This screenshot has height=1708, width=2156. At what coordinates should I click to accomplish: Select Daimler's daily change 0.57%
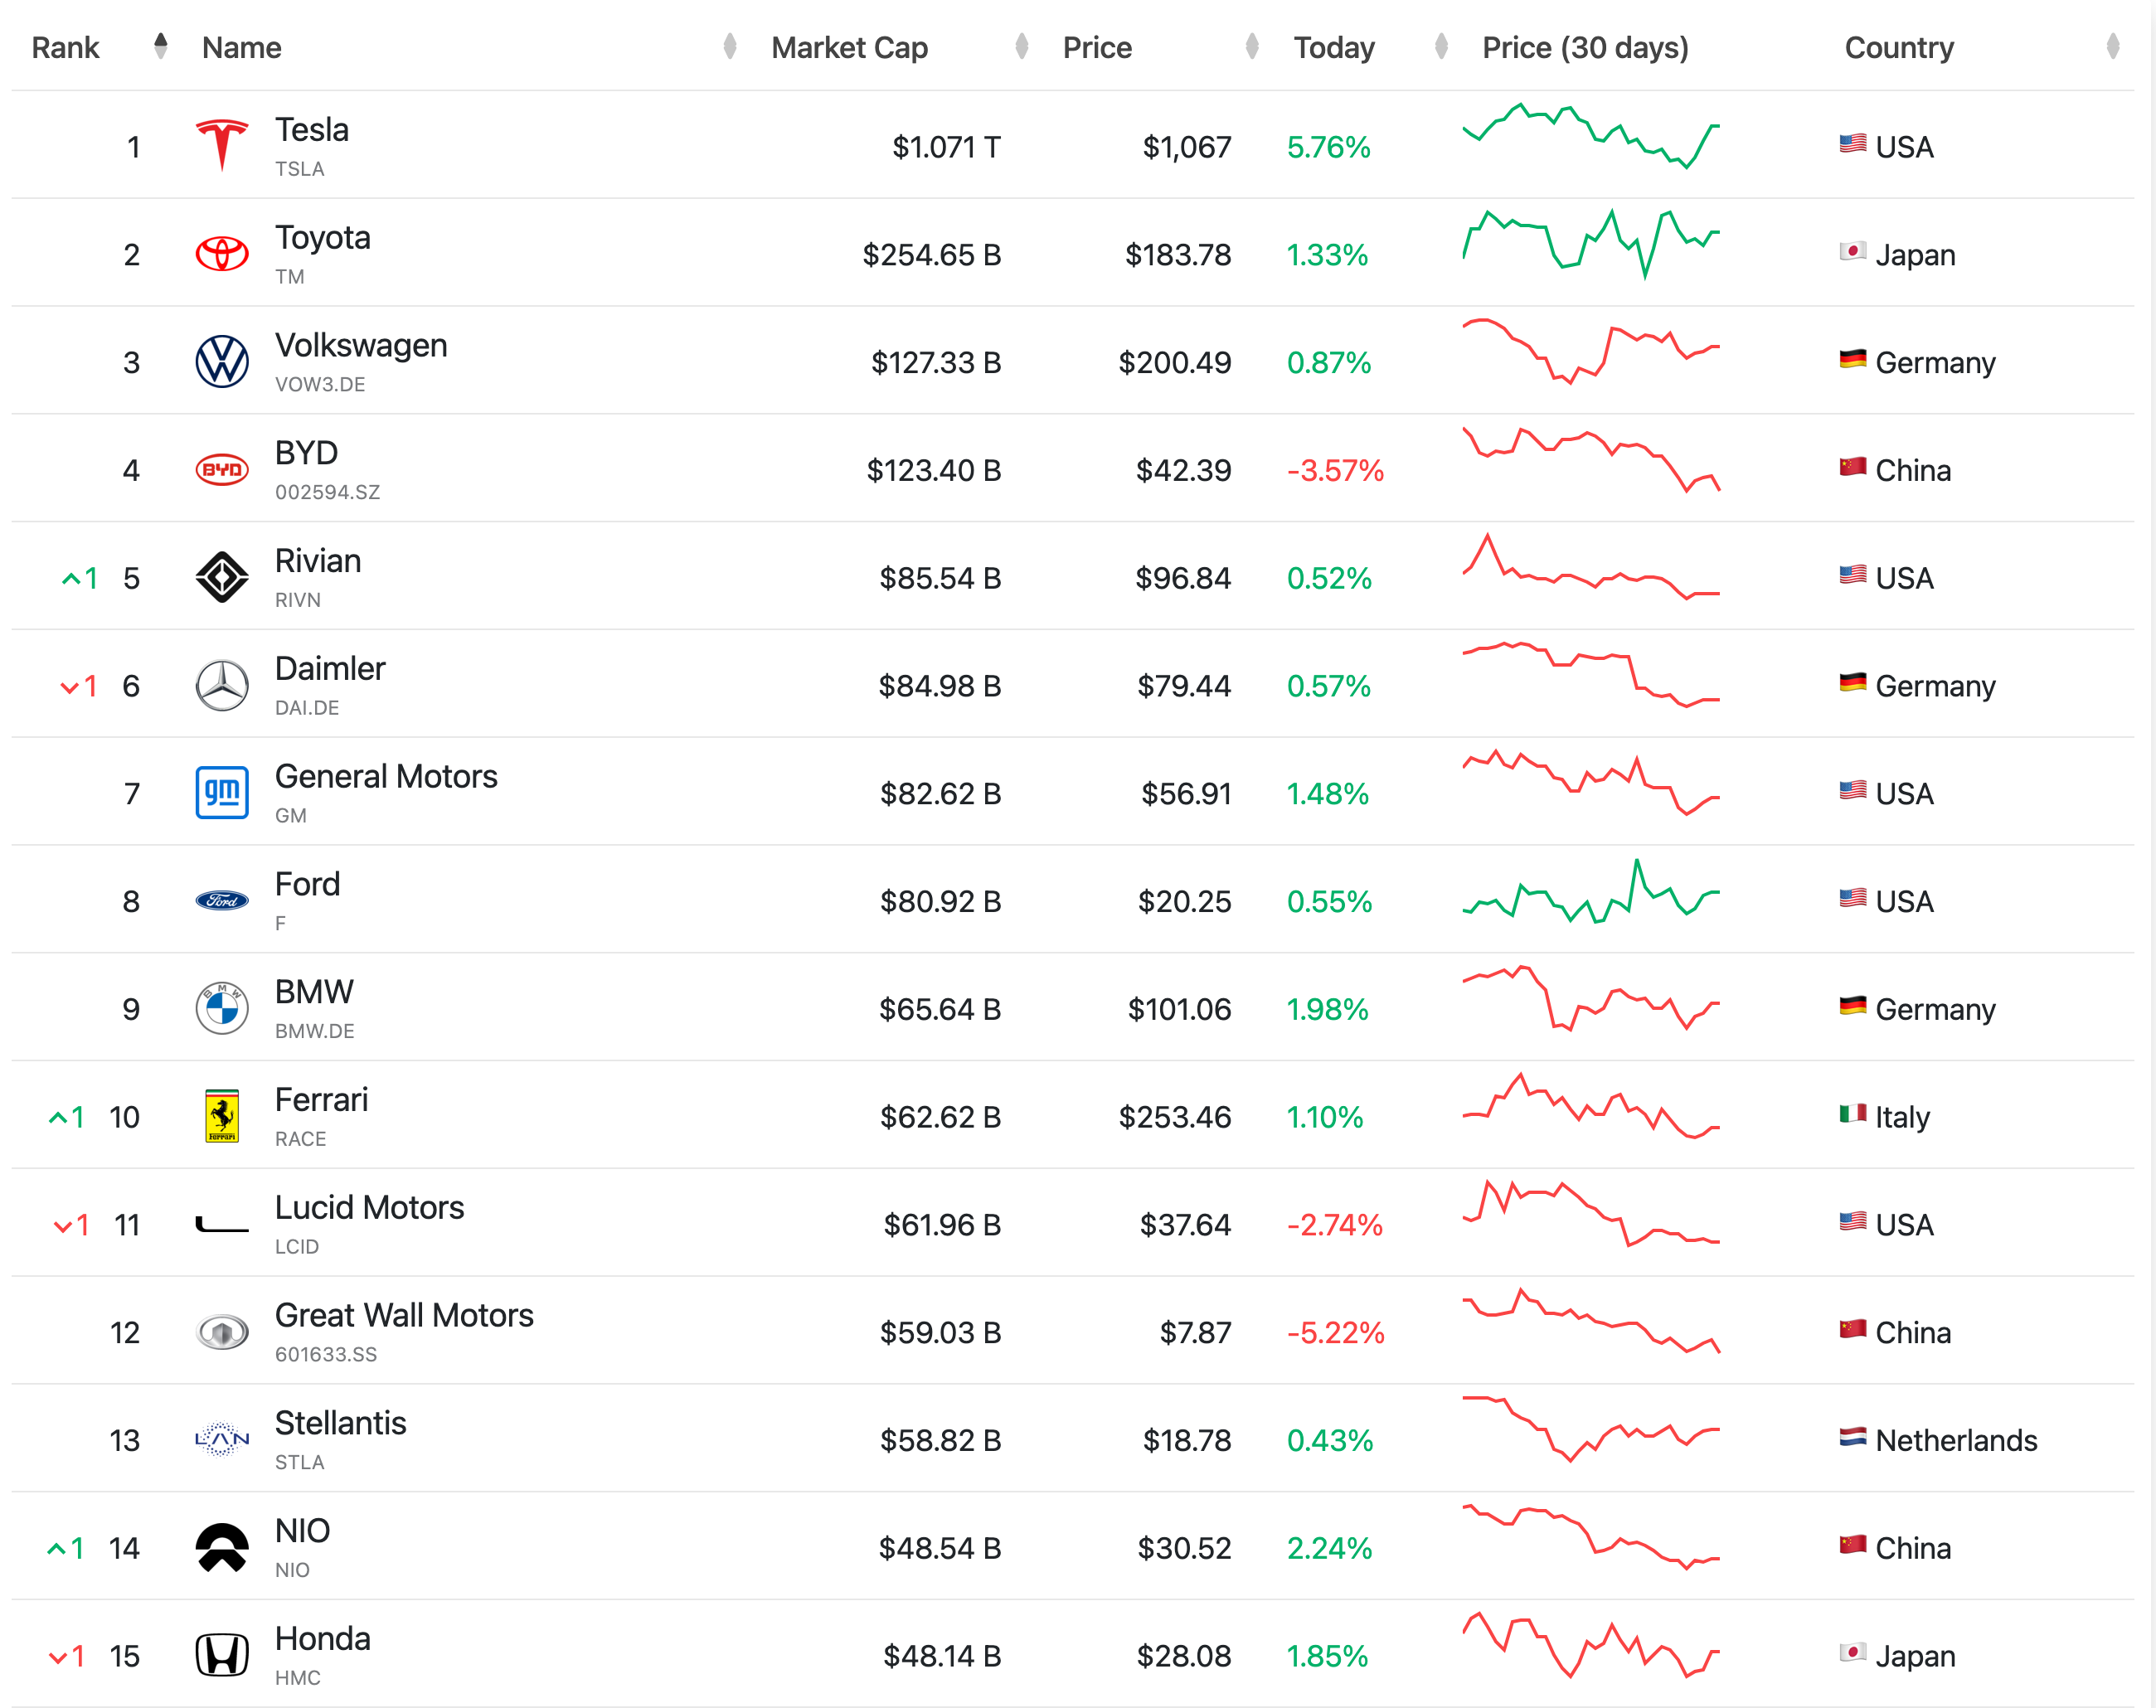pyautogui.click(x=1328, y=686)
